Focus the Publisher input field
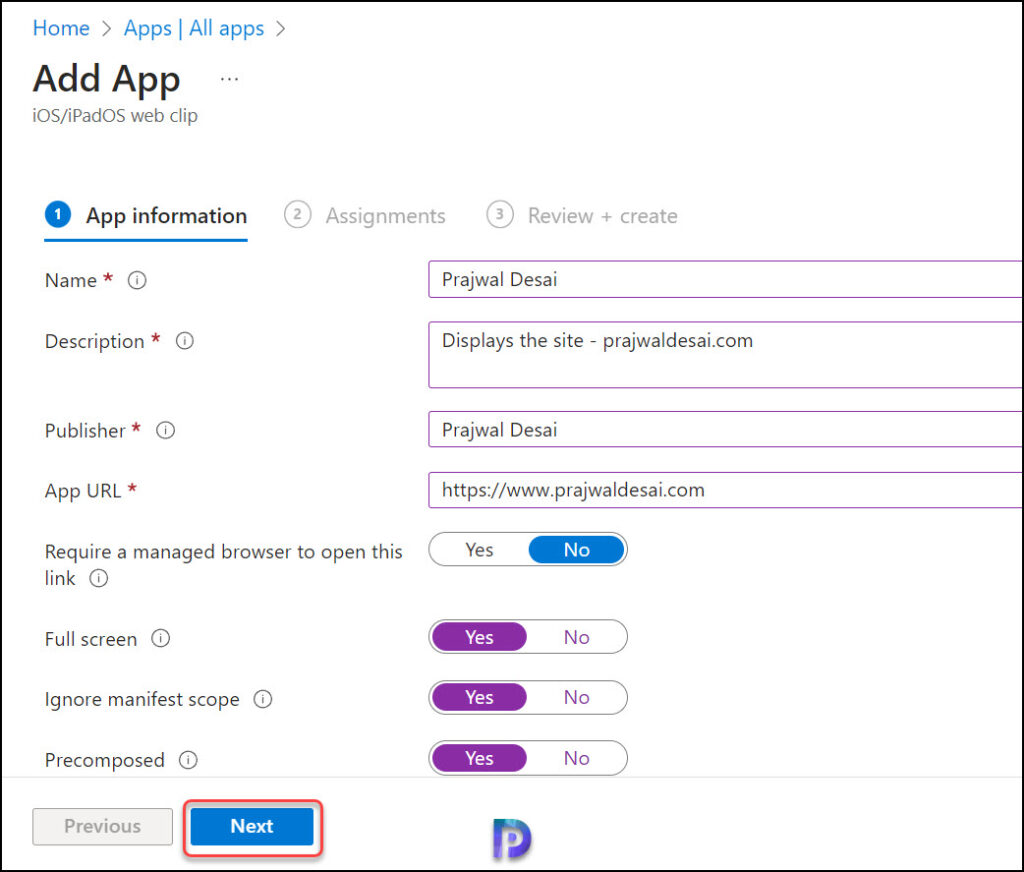The image size is (1024, 872). [x=725, y=430]
